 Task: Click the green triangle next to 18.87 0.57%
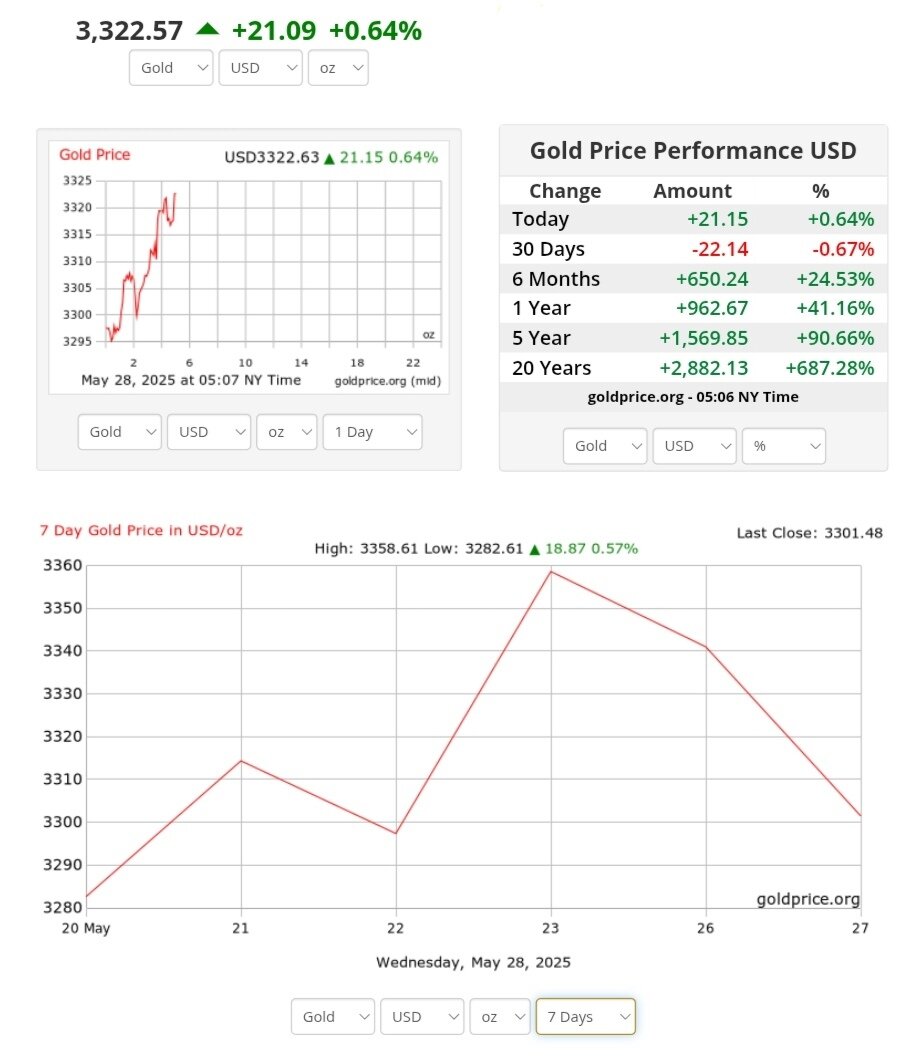535,549
